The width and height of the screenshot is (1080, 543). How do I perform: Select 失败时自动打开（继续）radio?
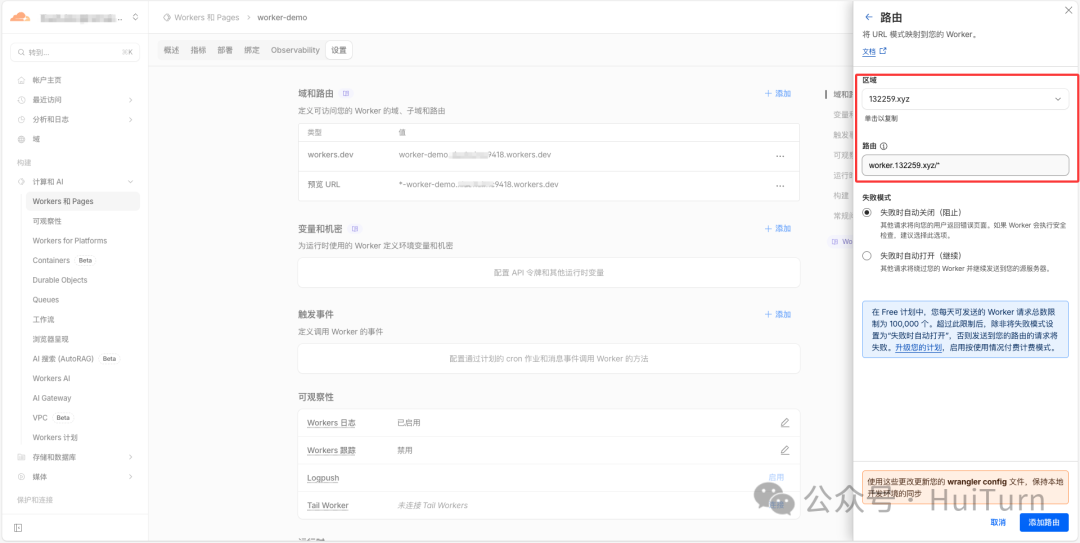click(x=867, y=256)
